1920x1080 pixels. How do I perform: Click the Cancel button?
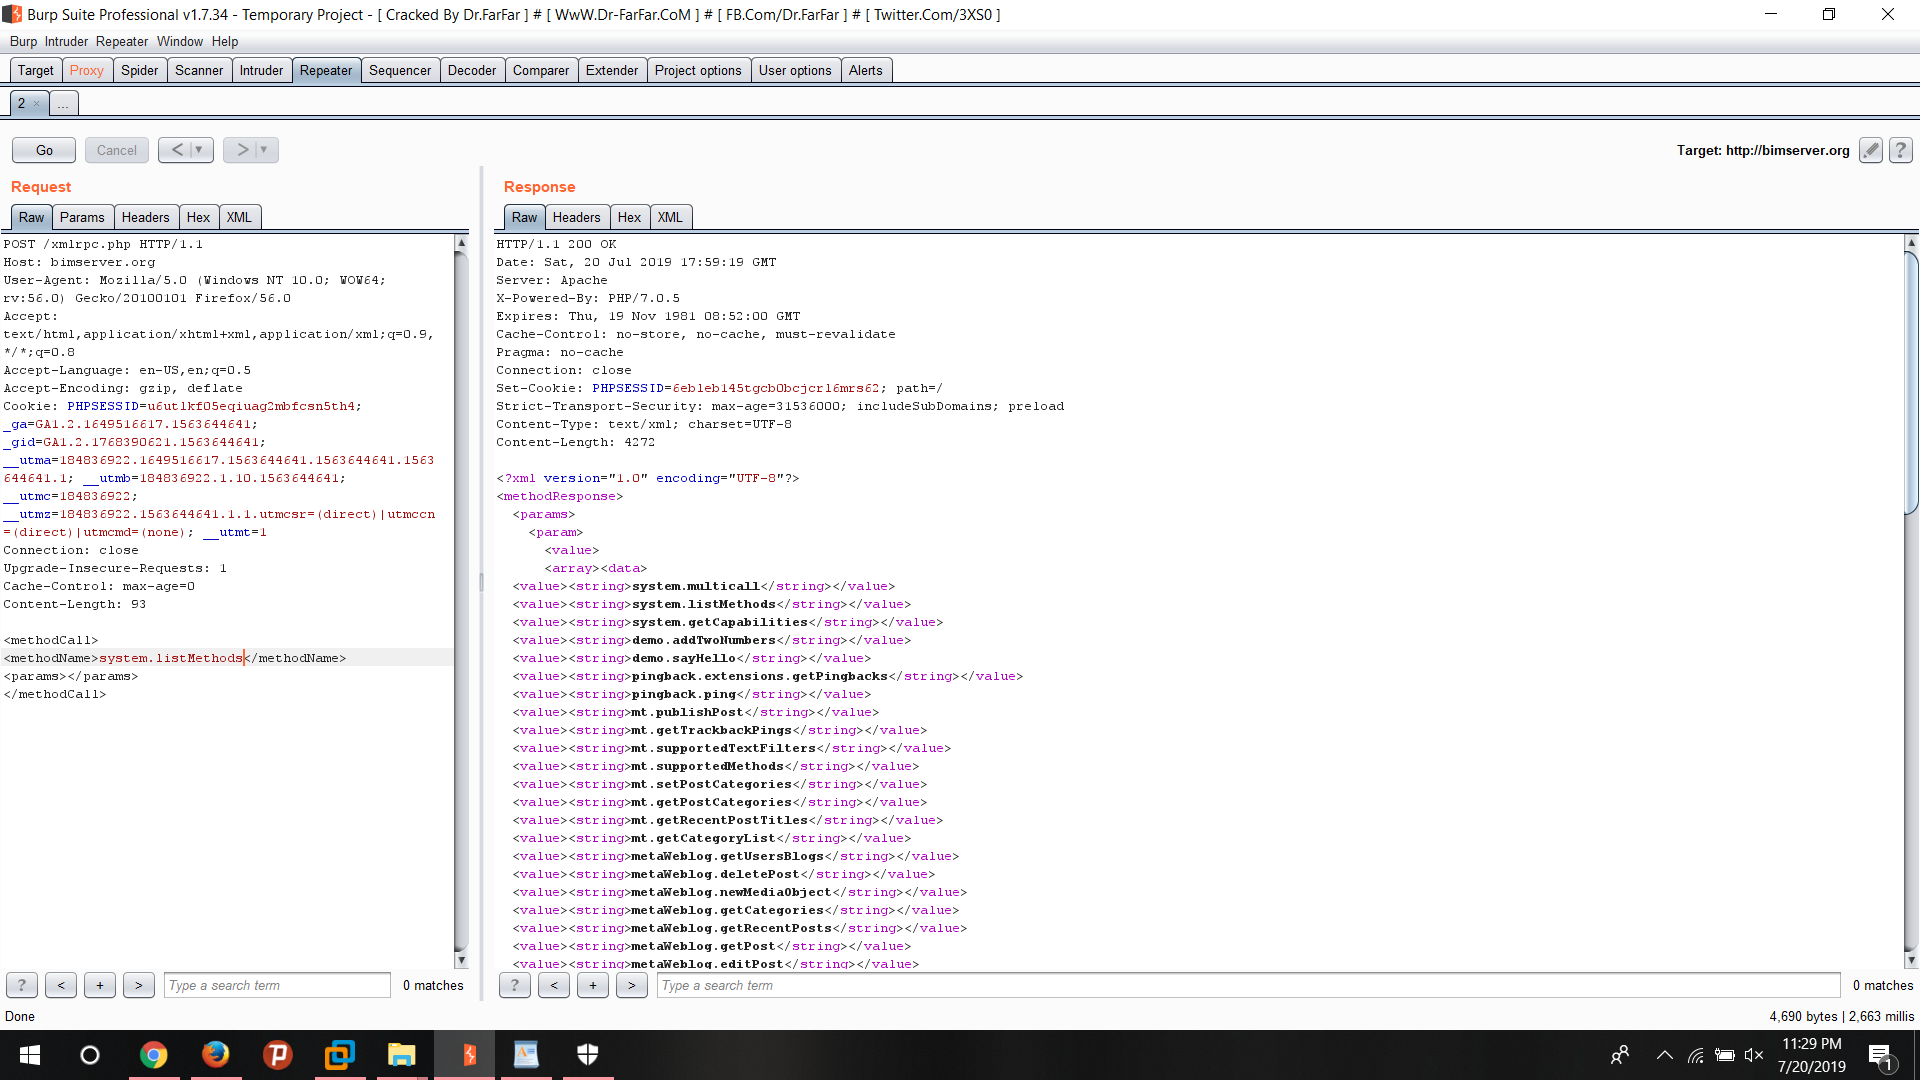(x=116, y=149)
